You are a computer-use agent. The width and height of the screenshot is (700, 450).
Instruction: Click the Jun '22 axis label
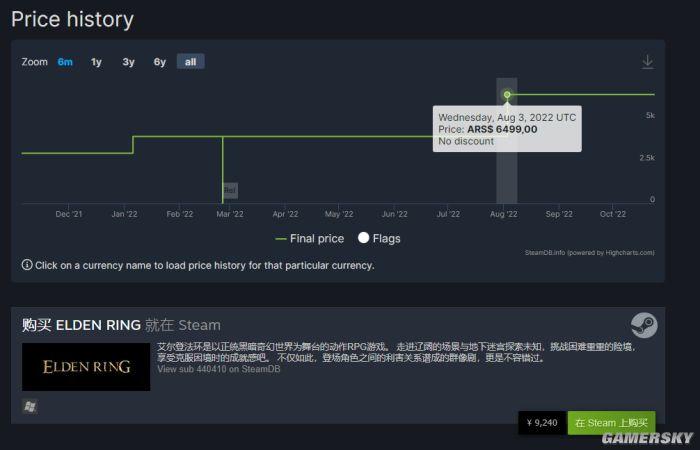coord(394,214)
